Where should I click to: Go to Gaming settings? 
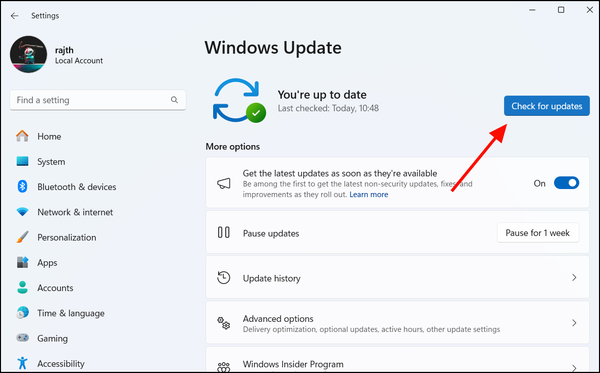pyautogui.click(x=52, y=339)
